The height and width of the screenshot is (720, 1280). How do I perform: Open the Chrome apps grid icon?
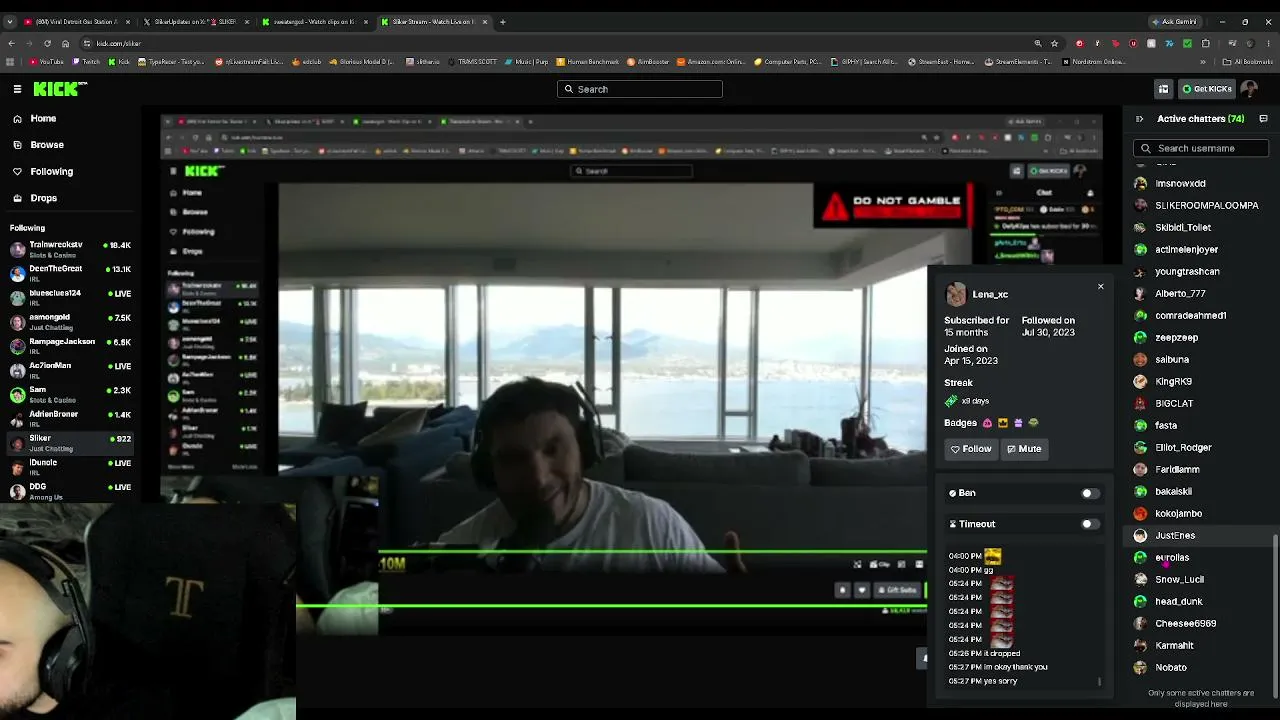[x=10, y=62]
